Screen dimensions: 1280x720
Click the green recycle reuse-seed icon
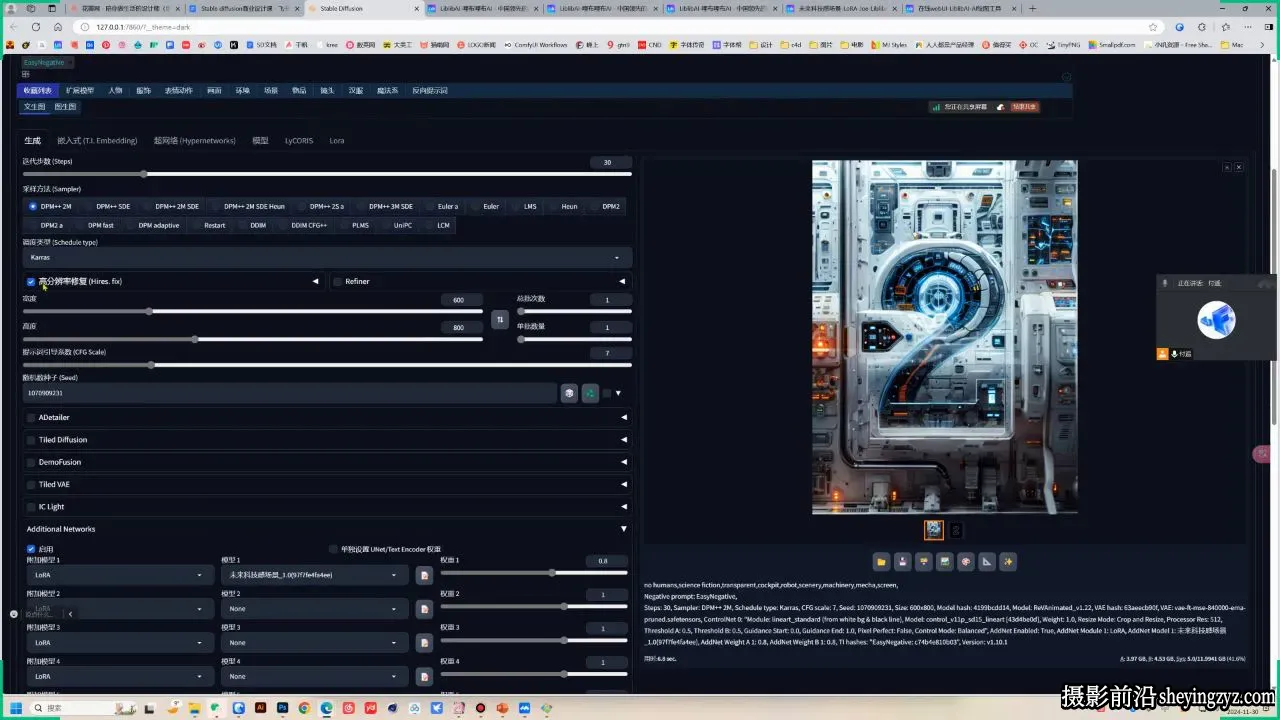click(590, 393)
